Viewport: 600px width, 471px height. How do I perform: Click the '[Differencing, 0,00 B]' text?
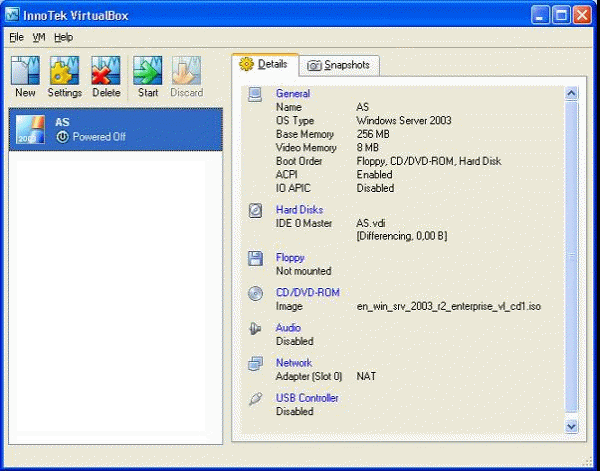[401, 236]
